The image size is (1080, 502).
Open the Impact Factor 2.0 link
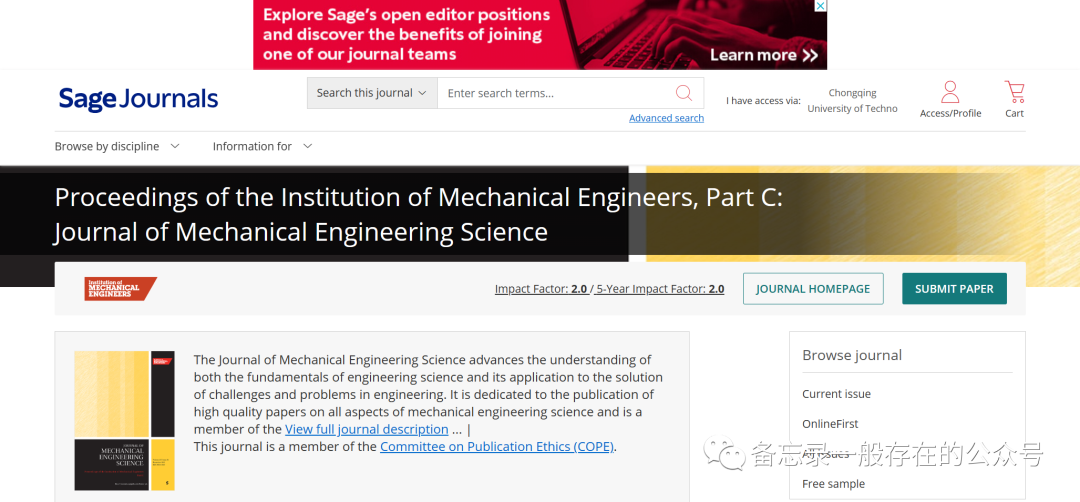[x=541, y=289]
